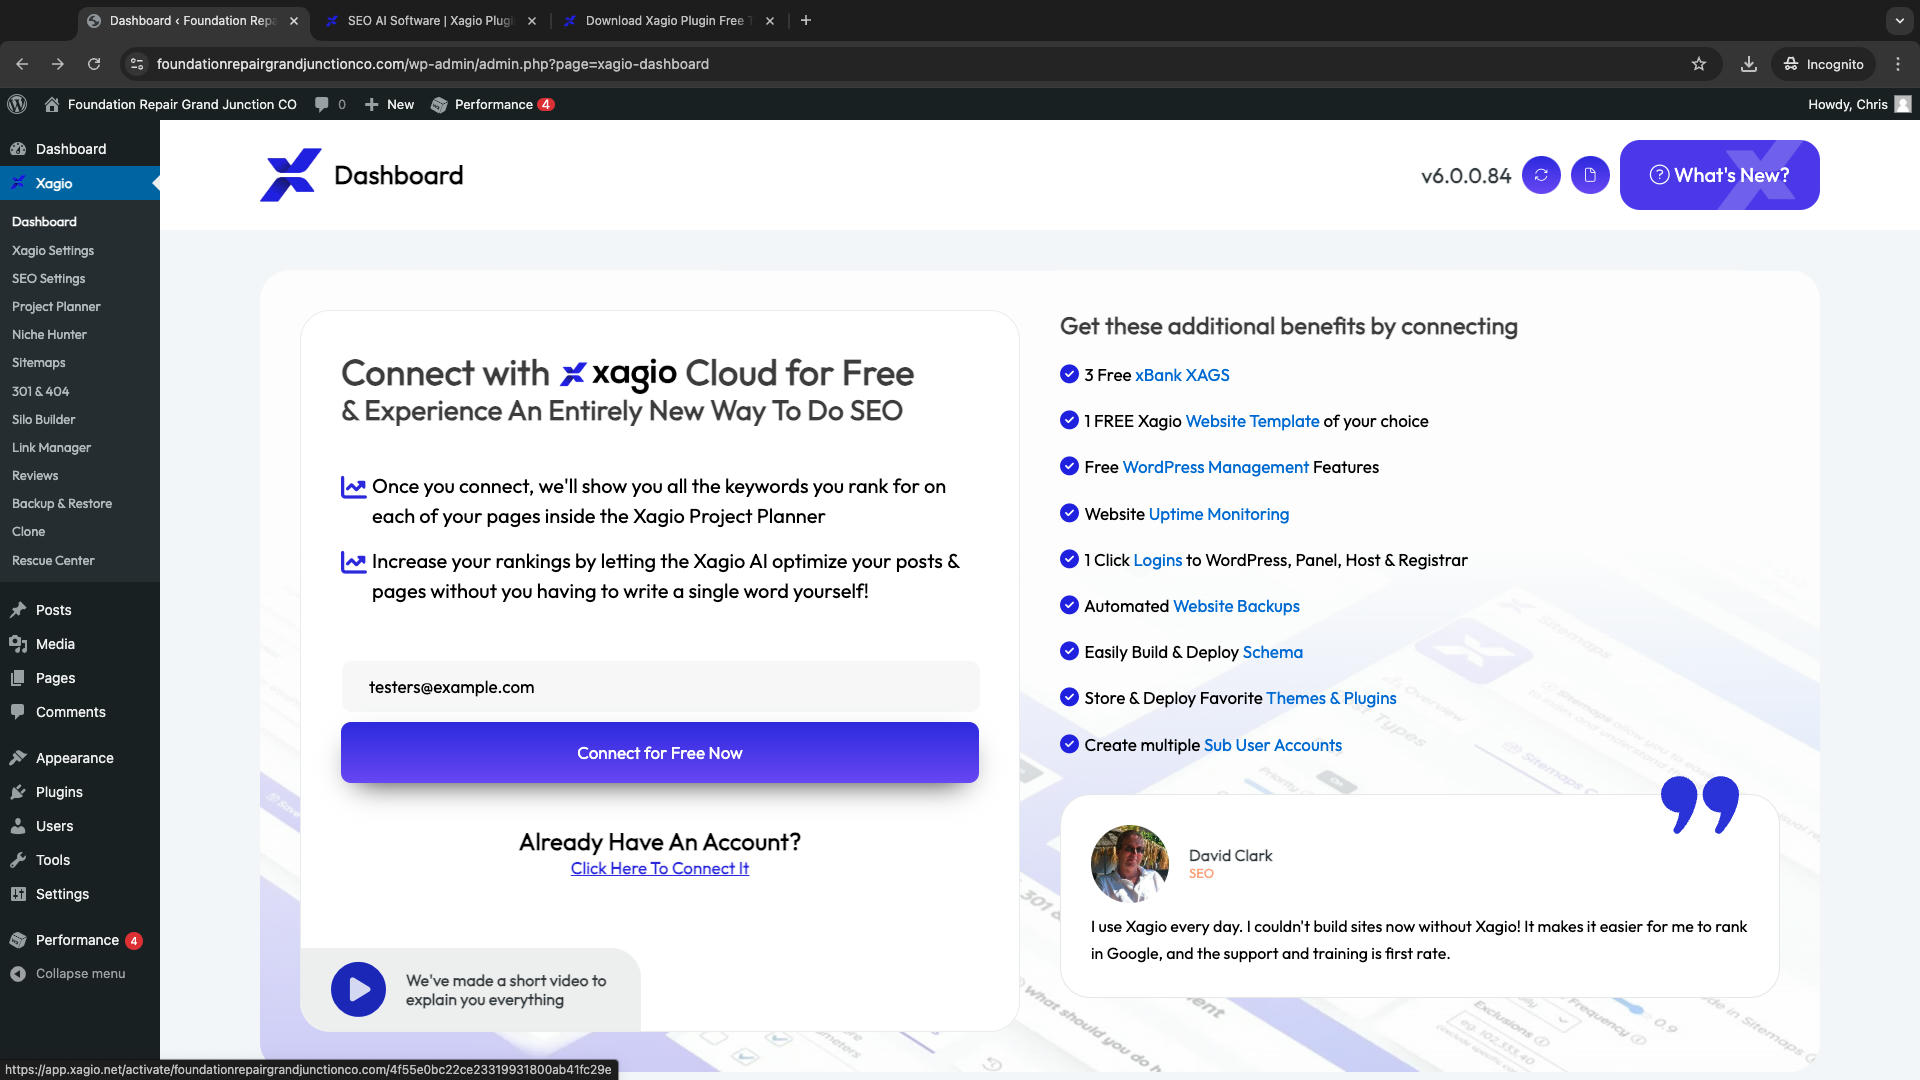Open the What's New? panel
The image size is (1920, 1080).
(1719, 175)
